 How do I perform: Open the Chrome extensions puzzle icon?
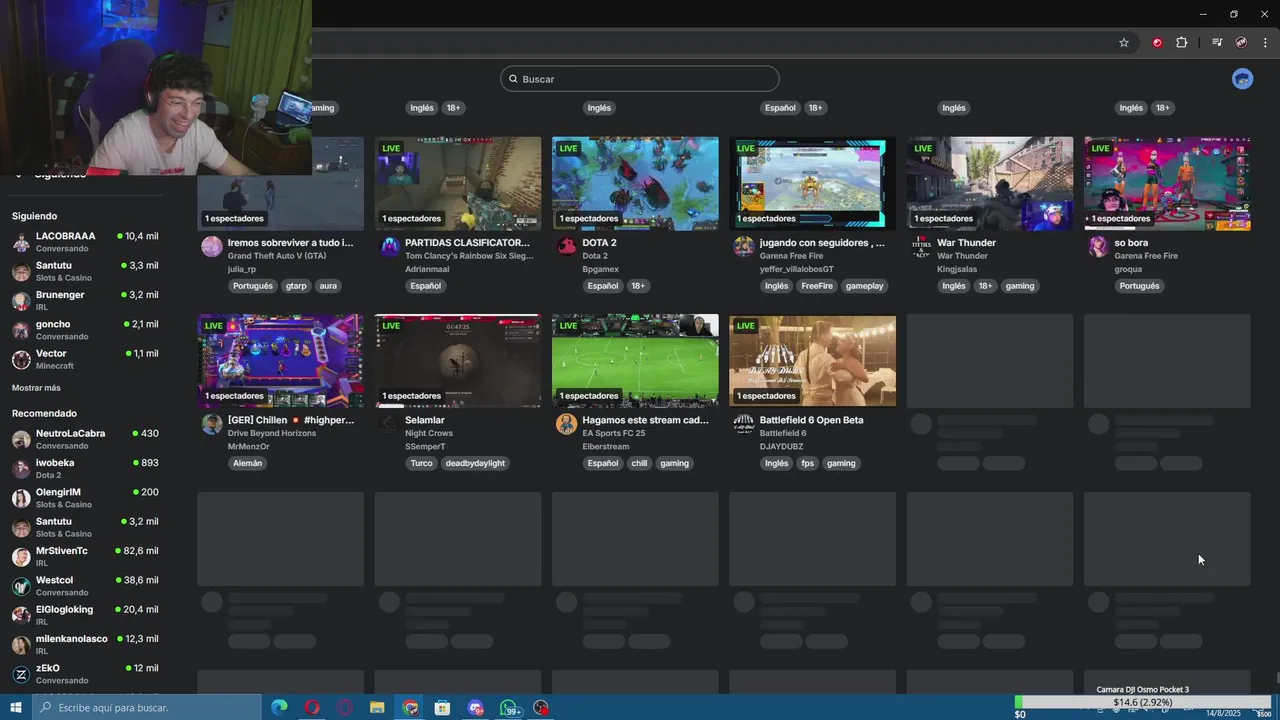1181,43
